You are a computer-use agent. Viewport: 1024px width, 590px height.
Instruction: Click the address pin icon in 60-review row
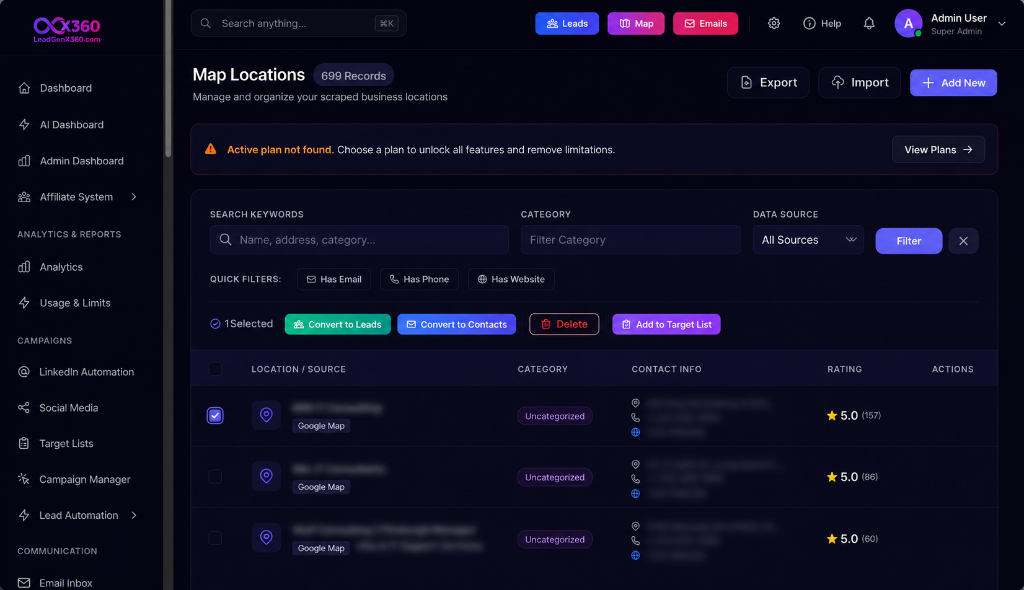635,526
